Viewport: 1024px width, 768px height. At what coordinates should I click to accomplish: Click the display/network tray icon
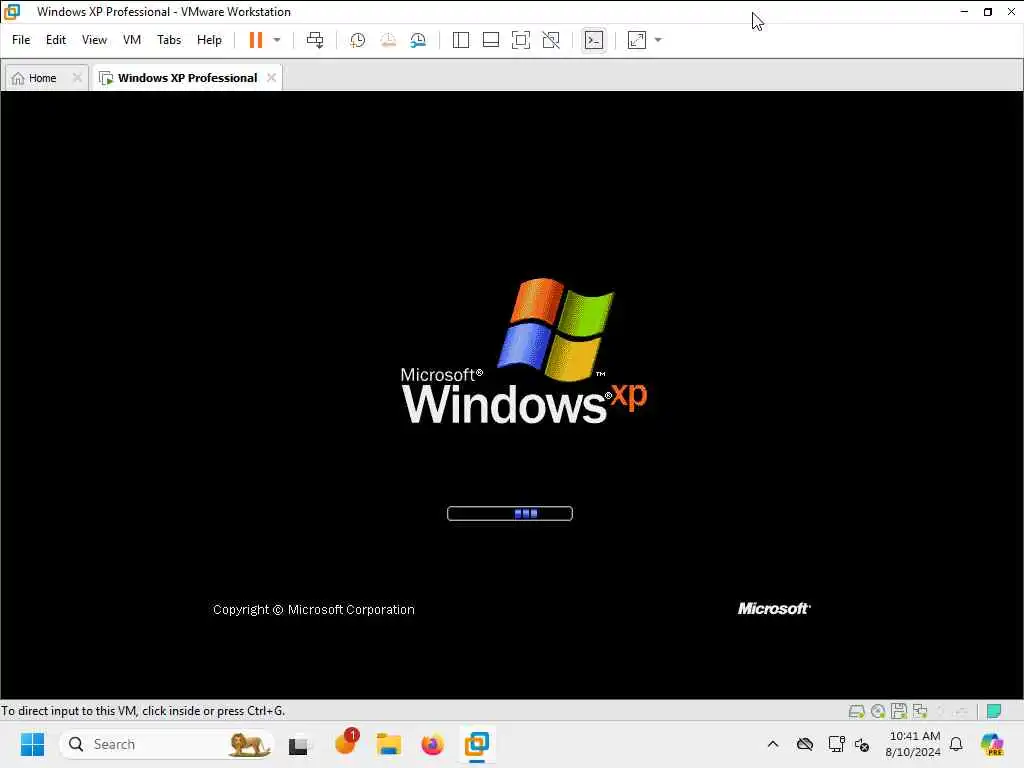pos(836,744)
